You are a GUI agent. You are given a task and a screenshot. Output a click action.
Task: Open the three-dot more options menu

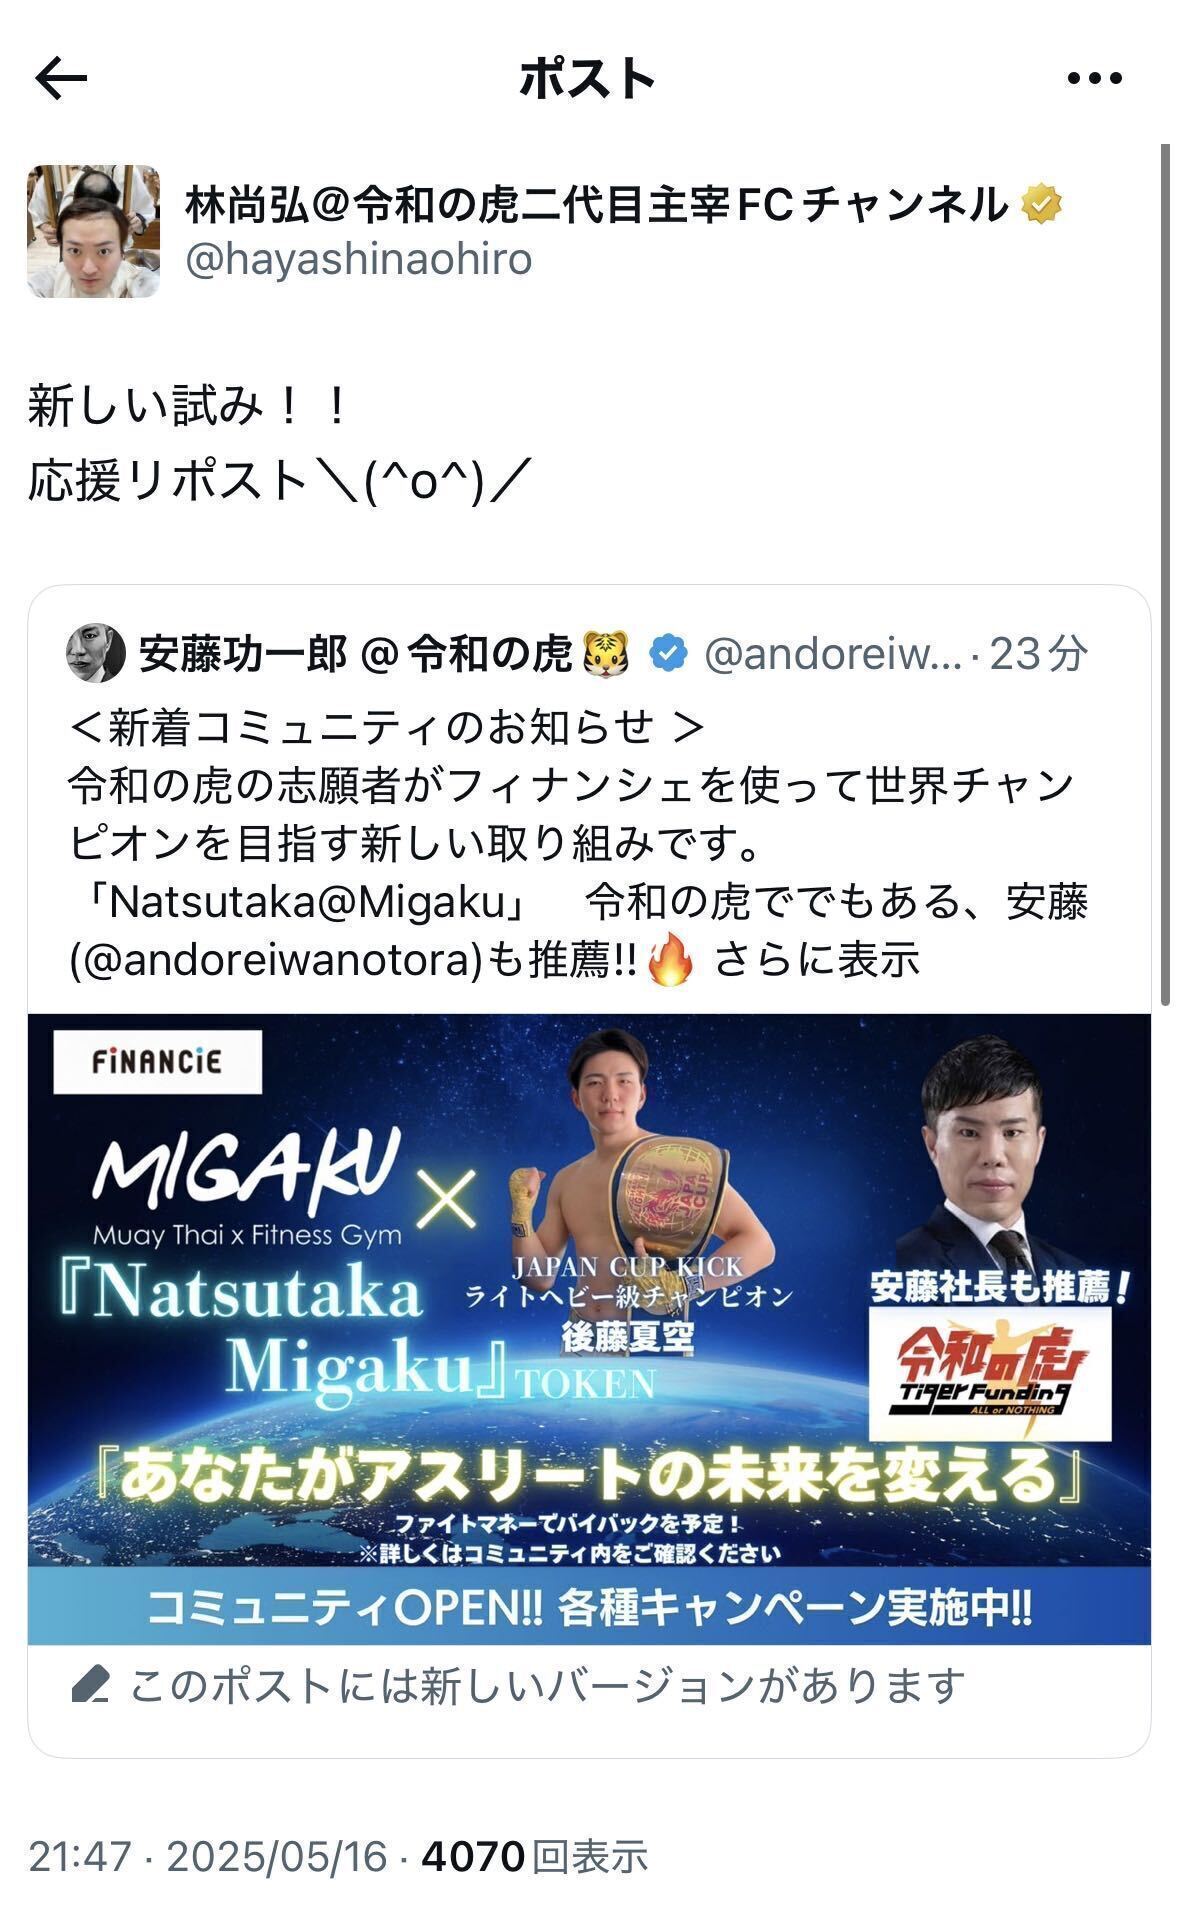[1095, 78]
